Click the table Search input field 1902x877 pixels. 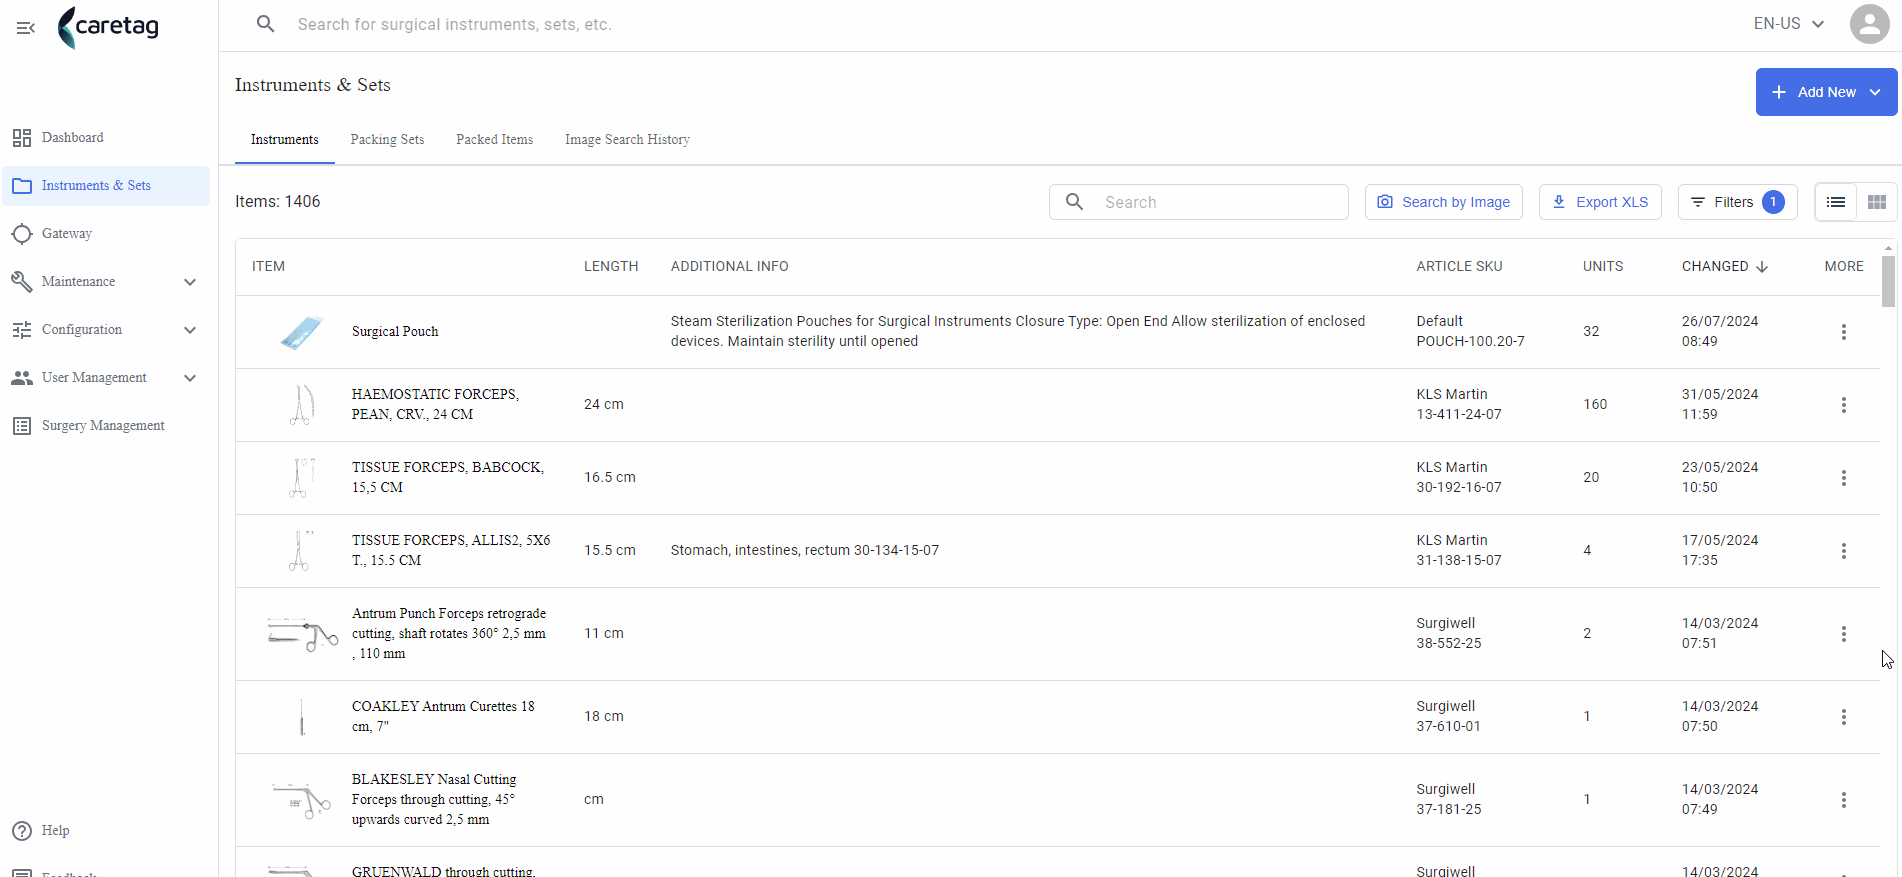coord(1198,202)
